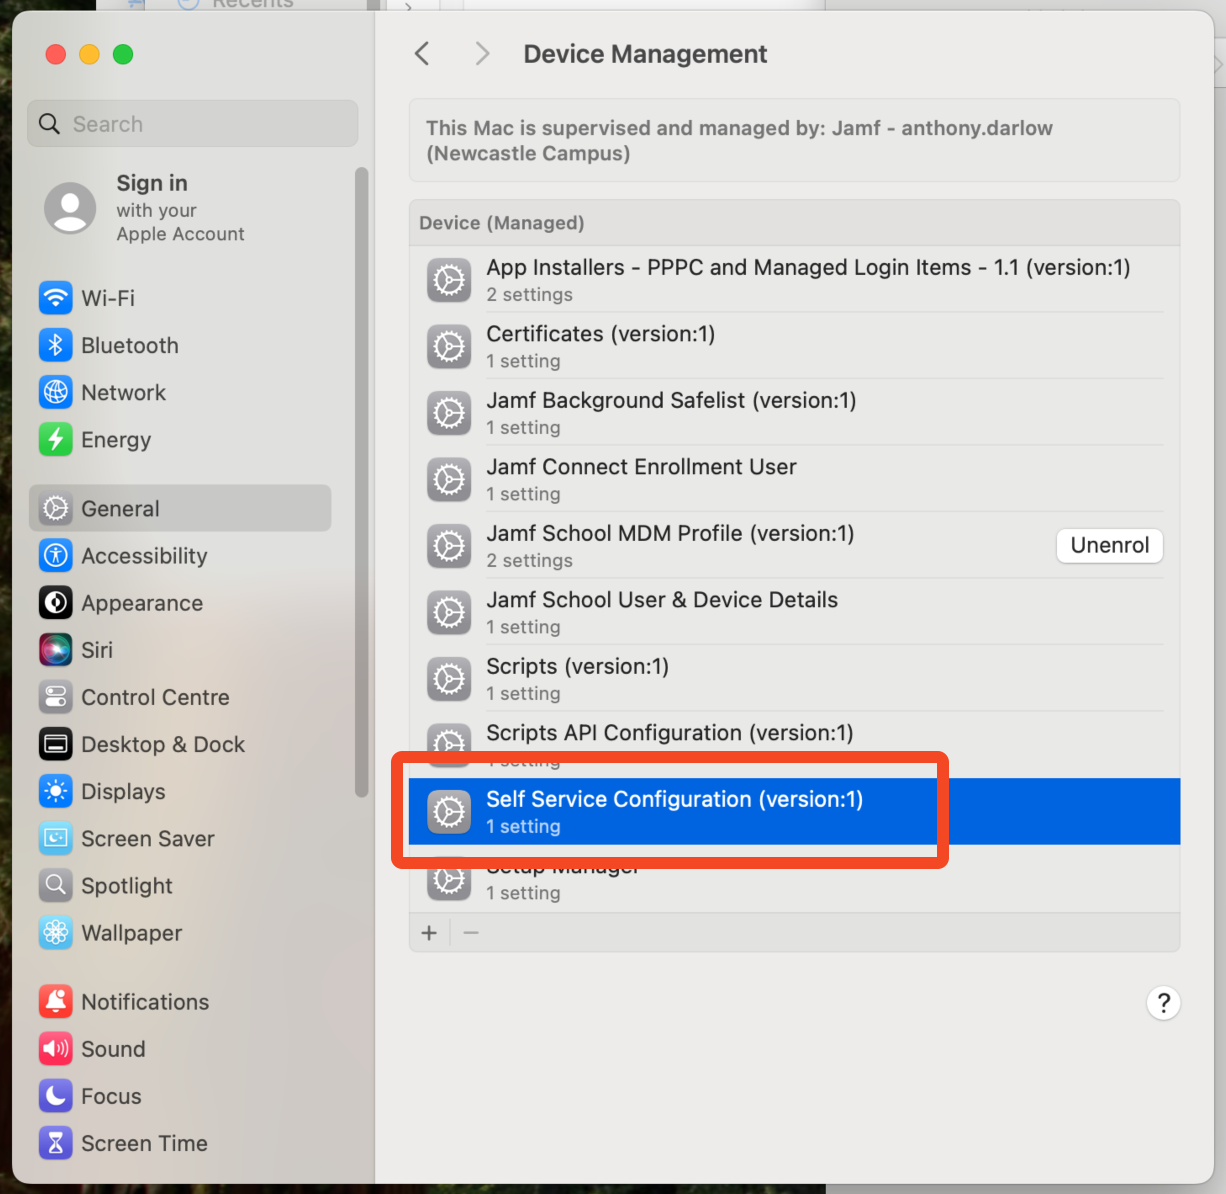Click the Accessibility icon
The width and height of the screenshot is (1226, 1194).
(x=56, y=555)
